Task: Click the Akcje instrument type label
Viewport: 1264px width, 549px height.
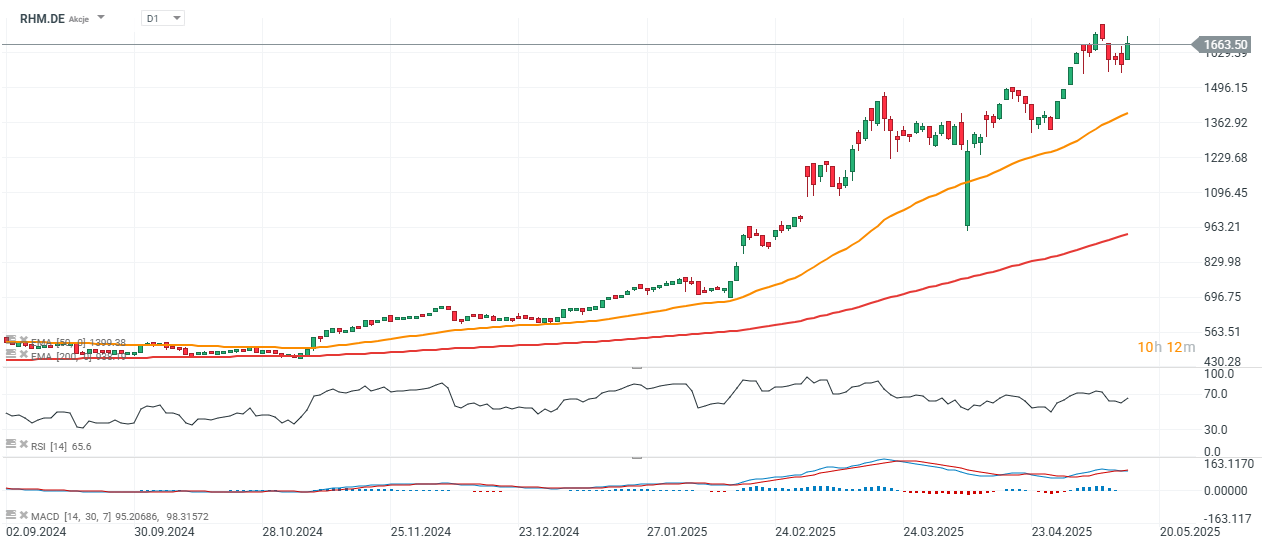Action: pos(79,19)
